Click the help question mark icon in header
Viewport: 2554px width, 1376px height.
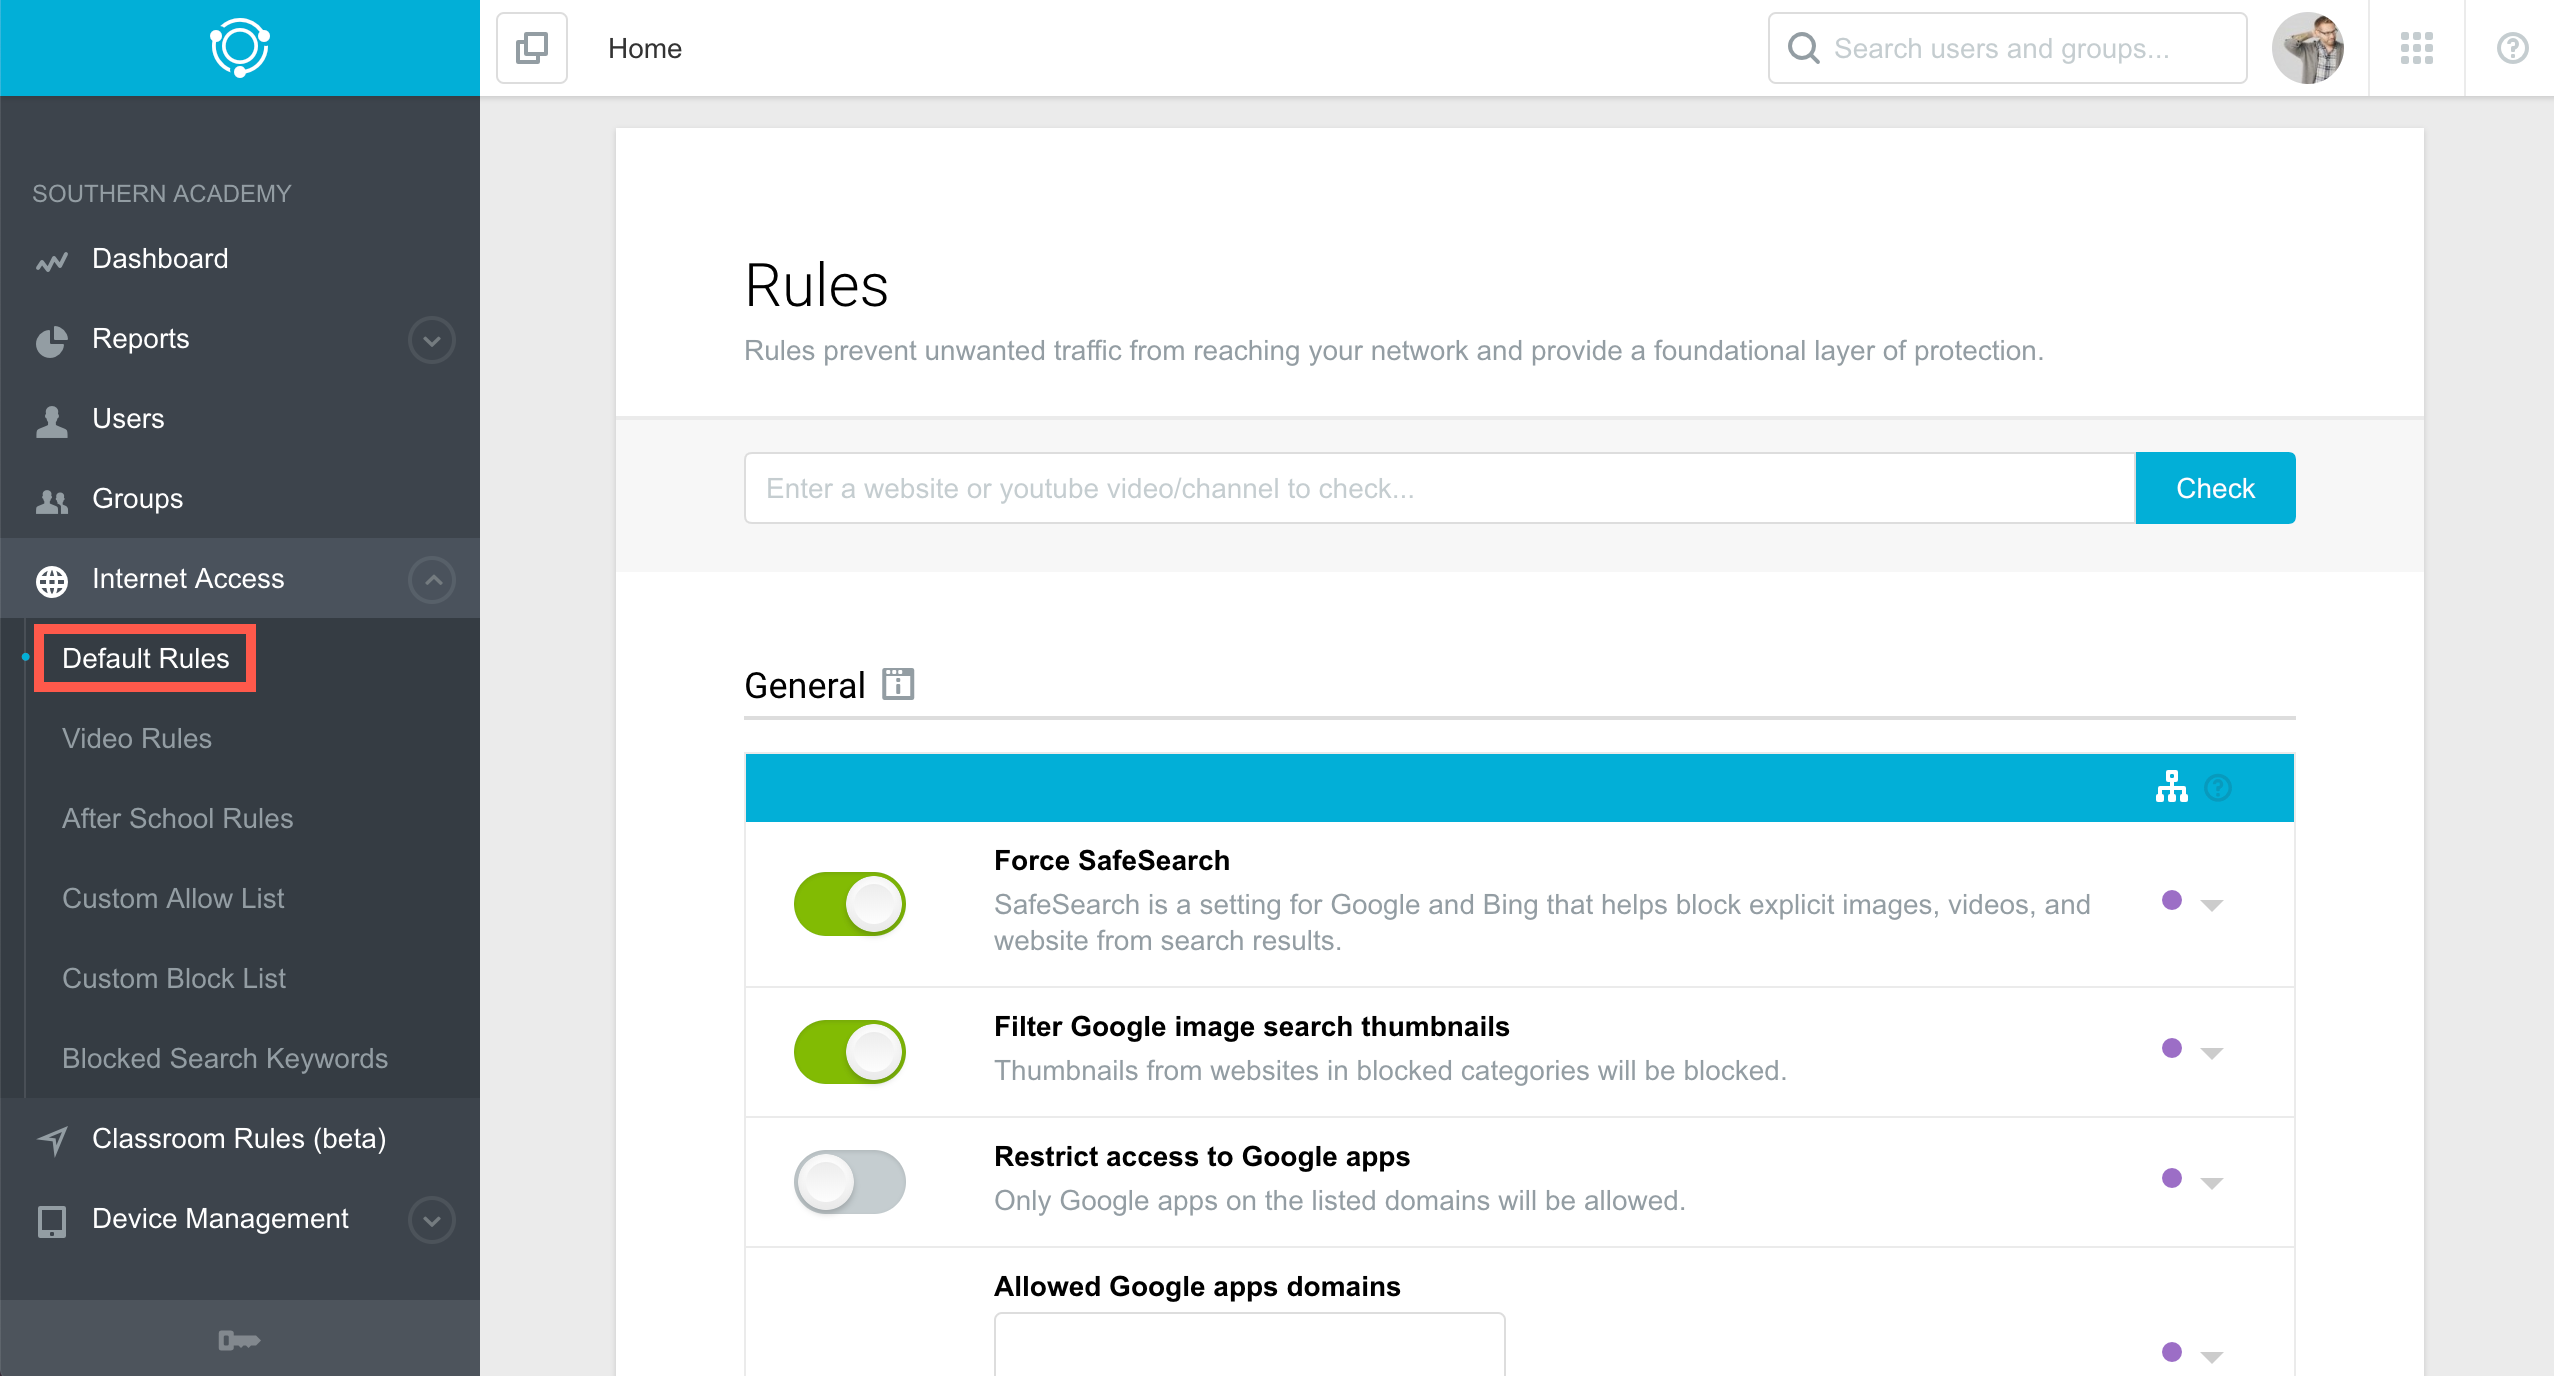click(x=2512, y=48)
